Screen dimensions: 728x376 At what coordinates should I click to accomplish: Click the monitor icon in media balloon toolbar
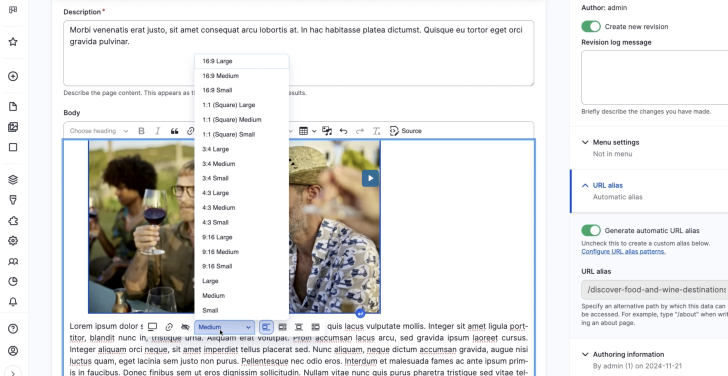152,327
